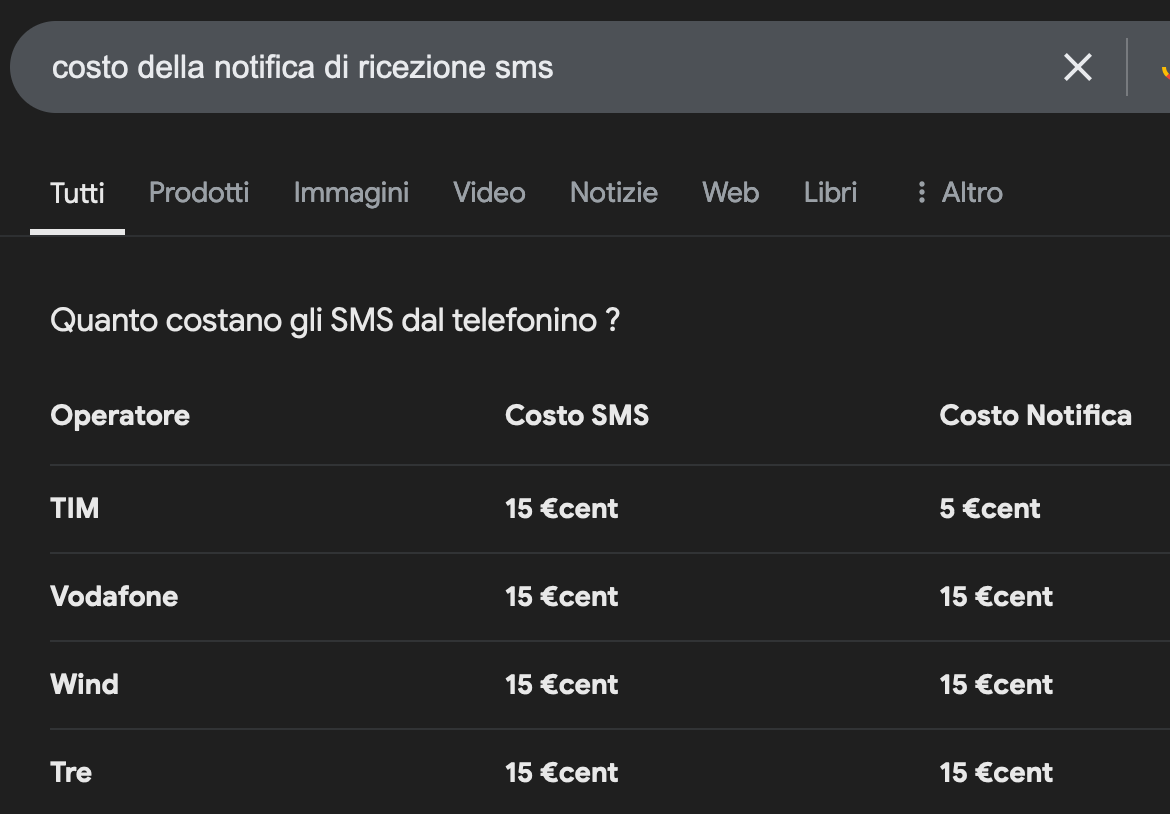This screenshot has width=1170, height=814.
Task: Select the Vodafone operator cell
Action: pos(114,596)
